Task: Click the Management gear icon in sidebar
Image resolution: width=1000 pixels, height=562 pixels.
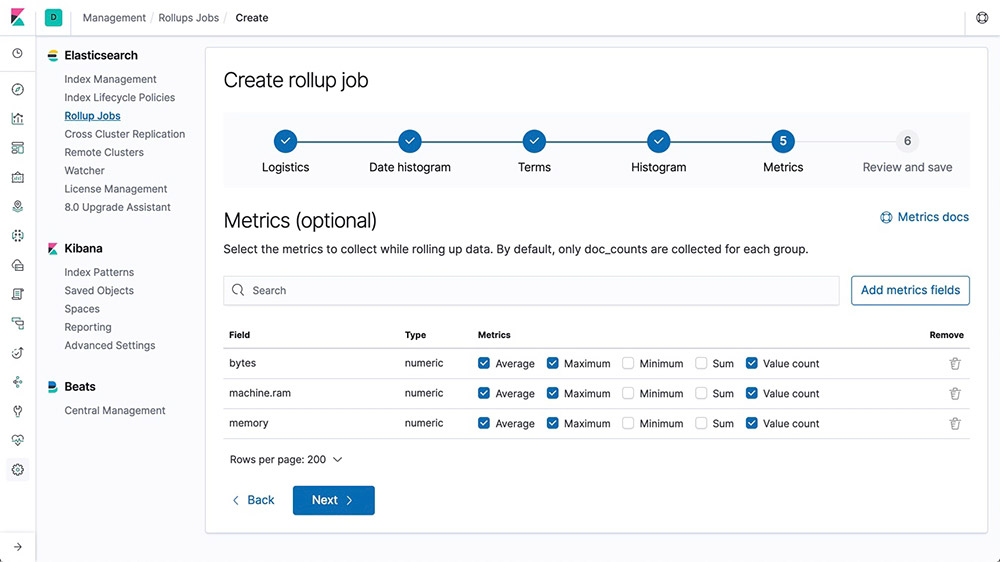Action: (17, 470)
